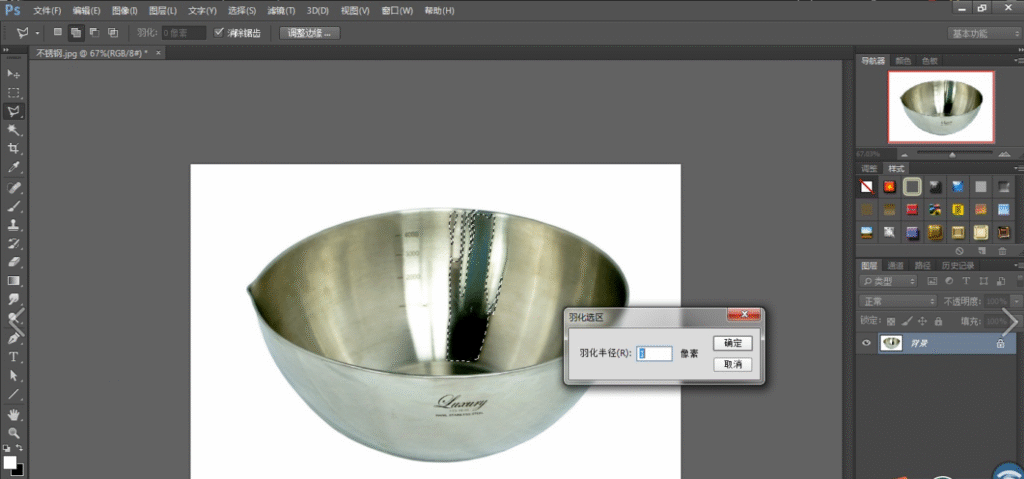Open the Layers panel flyout menu
1024x479 pixels.
click(1017, 265)
